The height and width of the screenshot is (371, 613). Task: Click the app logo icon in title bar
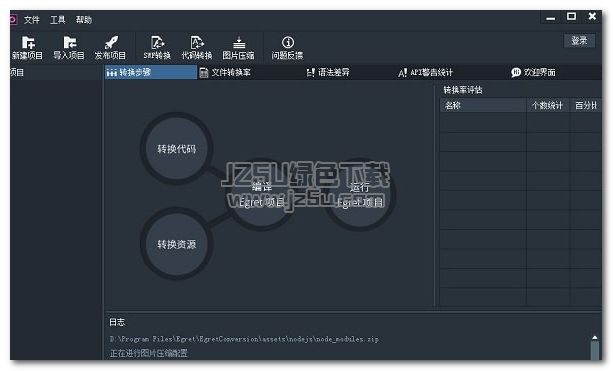click(13, 20)
